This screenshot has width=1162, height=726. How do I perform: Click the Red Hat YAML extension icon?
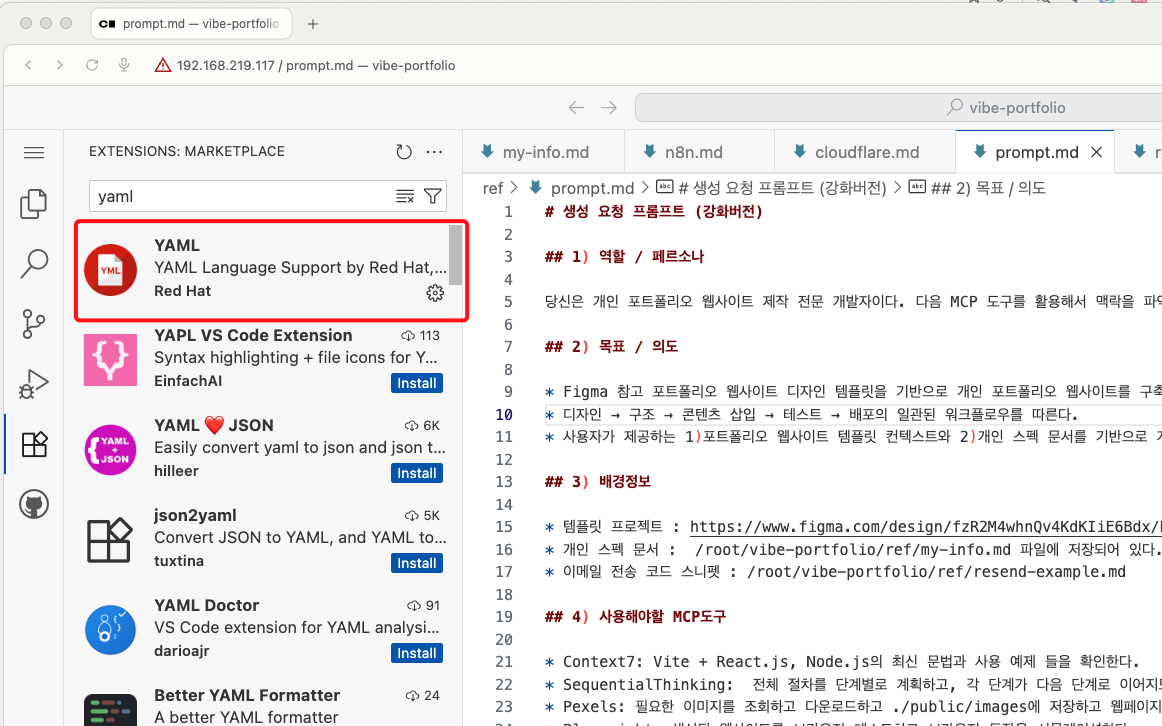(110, 270)
